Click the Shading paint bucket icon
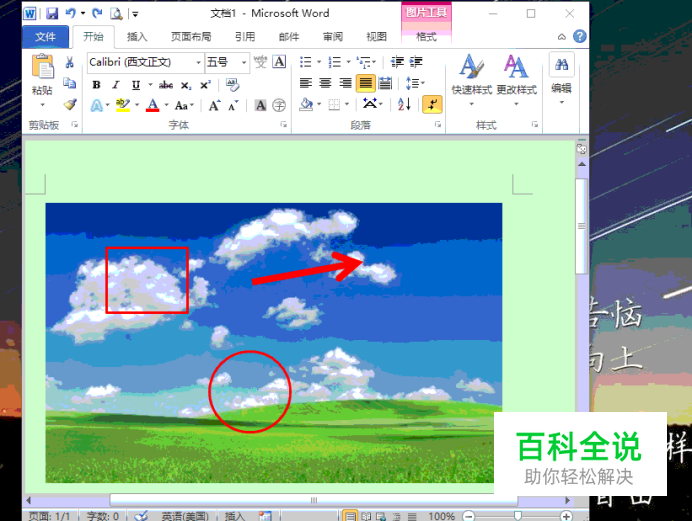 (306, 105)
